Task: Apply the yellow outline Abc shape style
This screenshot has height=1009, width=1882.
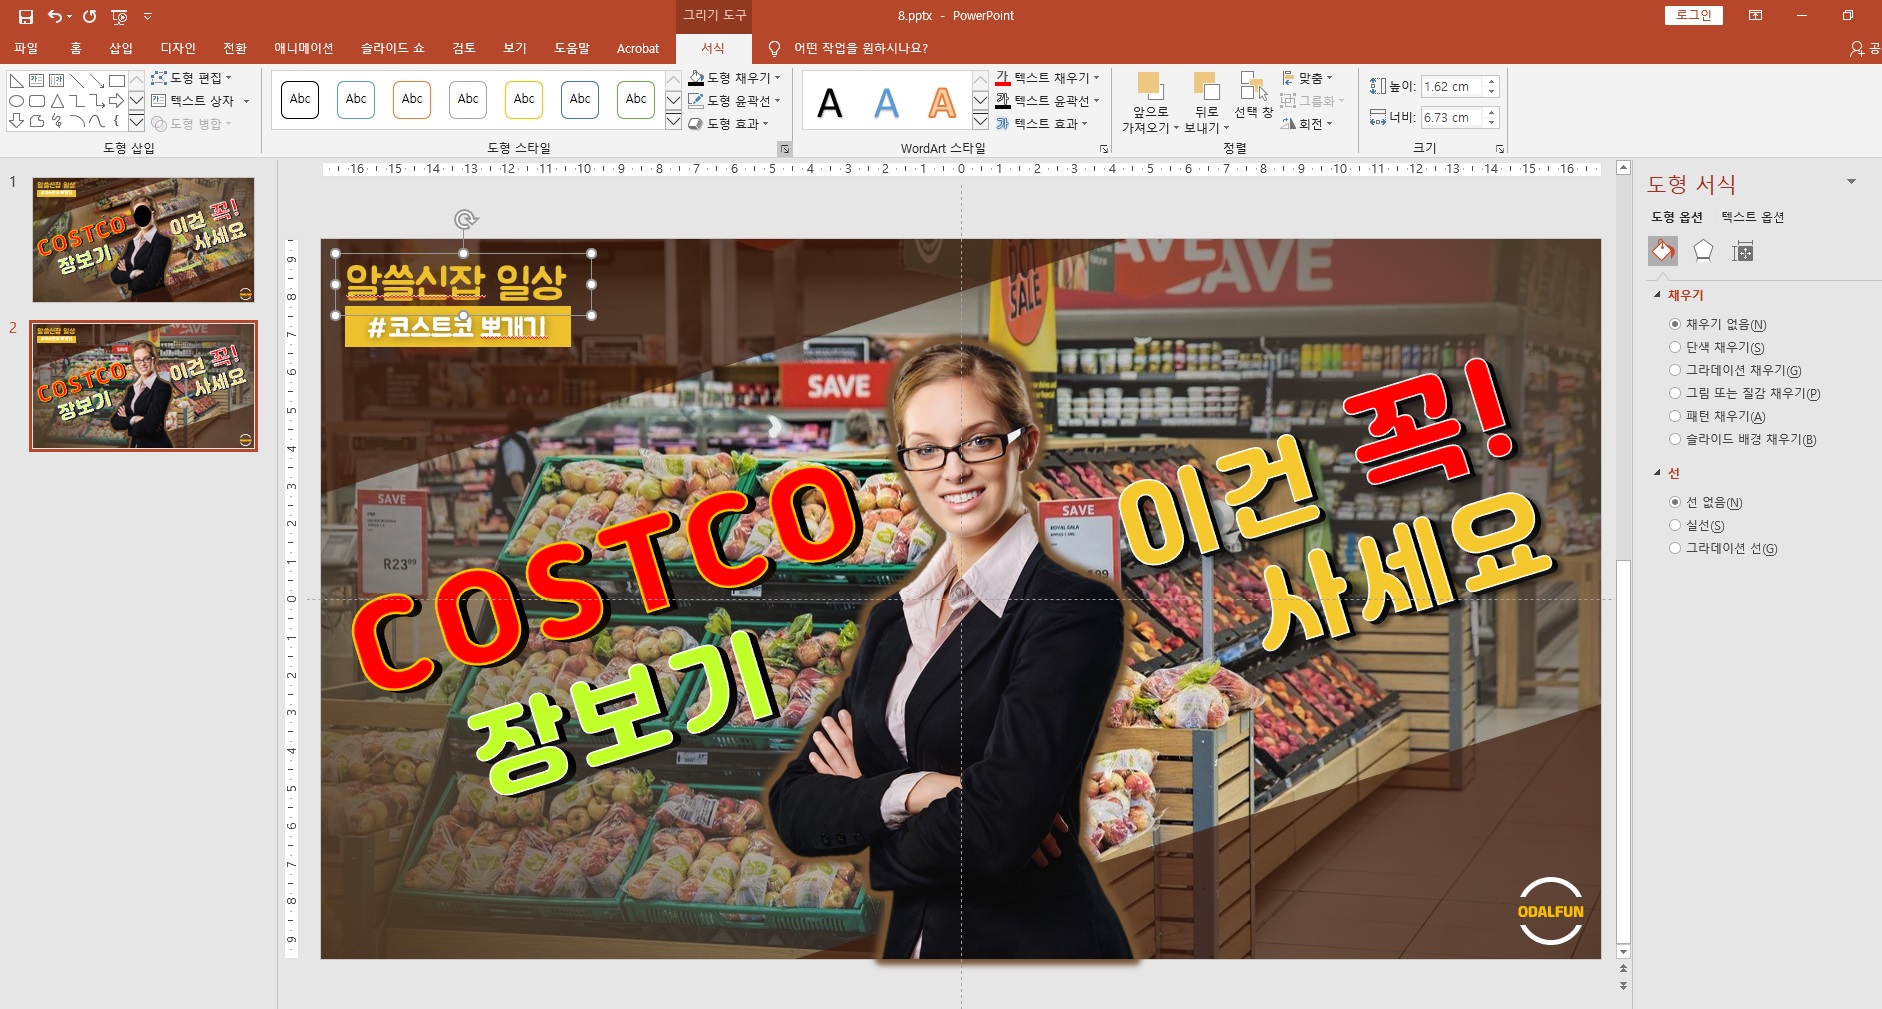Action: tap(524, 99)
